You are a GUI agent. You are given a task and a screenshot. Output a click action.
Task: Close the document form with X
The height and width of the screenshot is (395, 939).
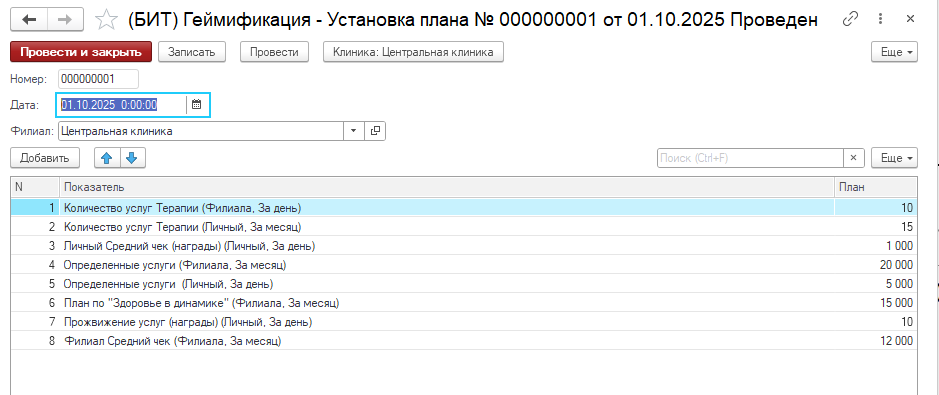910,20
